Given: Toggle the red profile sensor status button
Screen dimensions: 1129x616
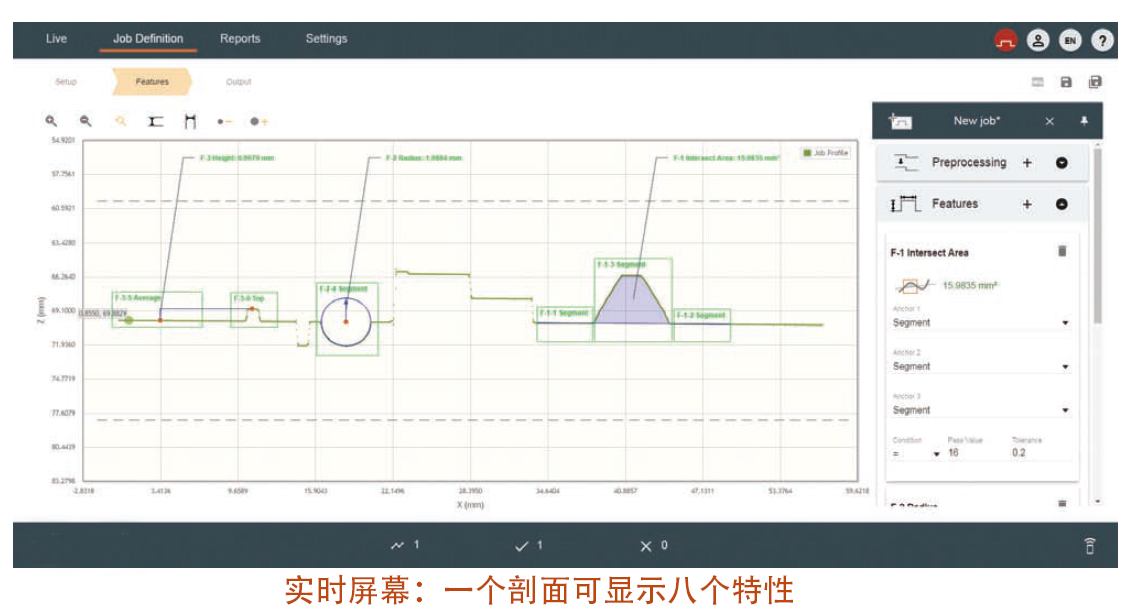Looking at the screenshot, I should click(1005, 40).
